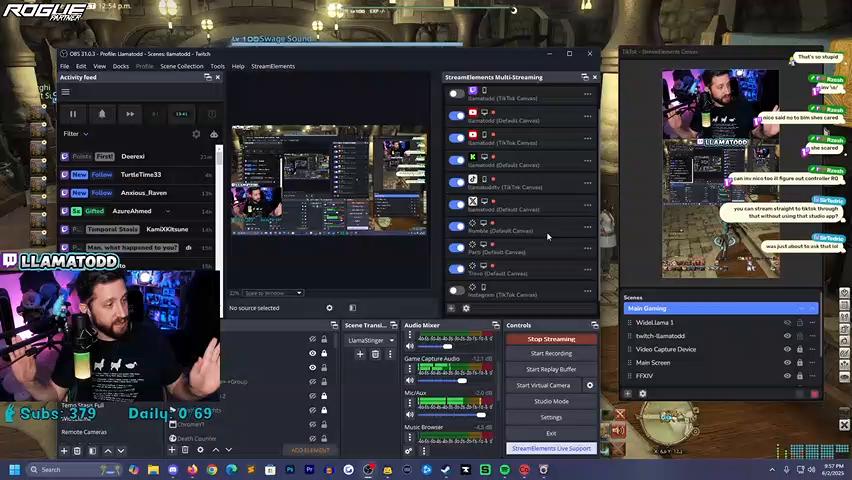Open StreamElements Live Support

pyautogui.click(x=551, y=448)
